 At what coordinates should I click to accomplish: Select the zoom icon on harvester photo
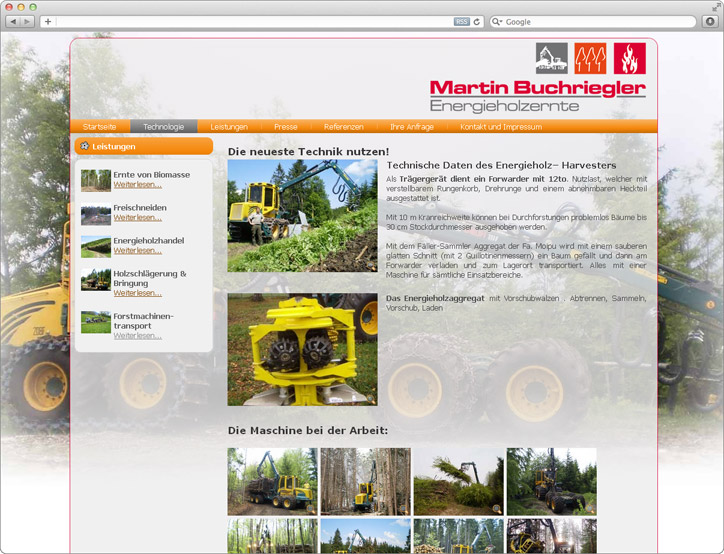click(370, 265)
